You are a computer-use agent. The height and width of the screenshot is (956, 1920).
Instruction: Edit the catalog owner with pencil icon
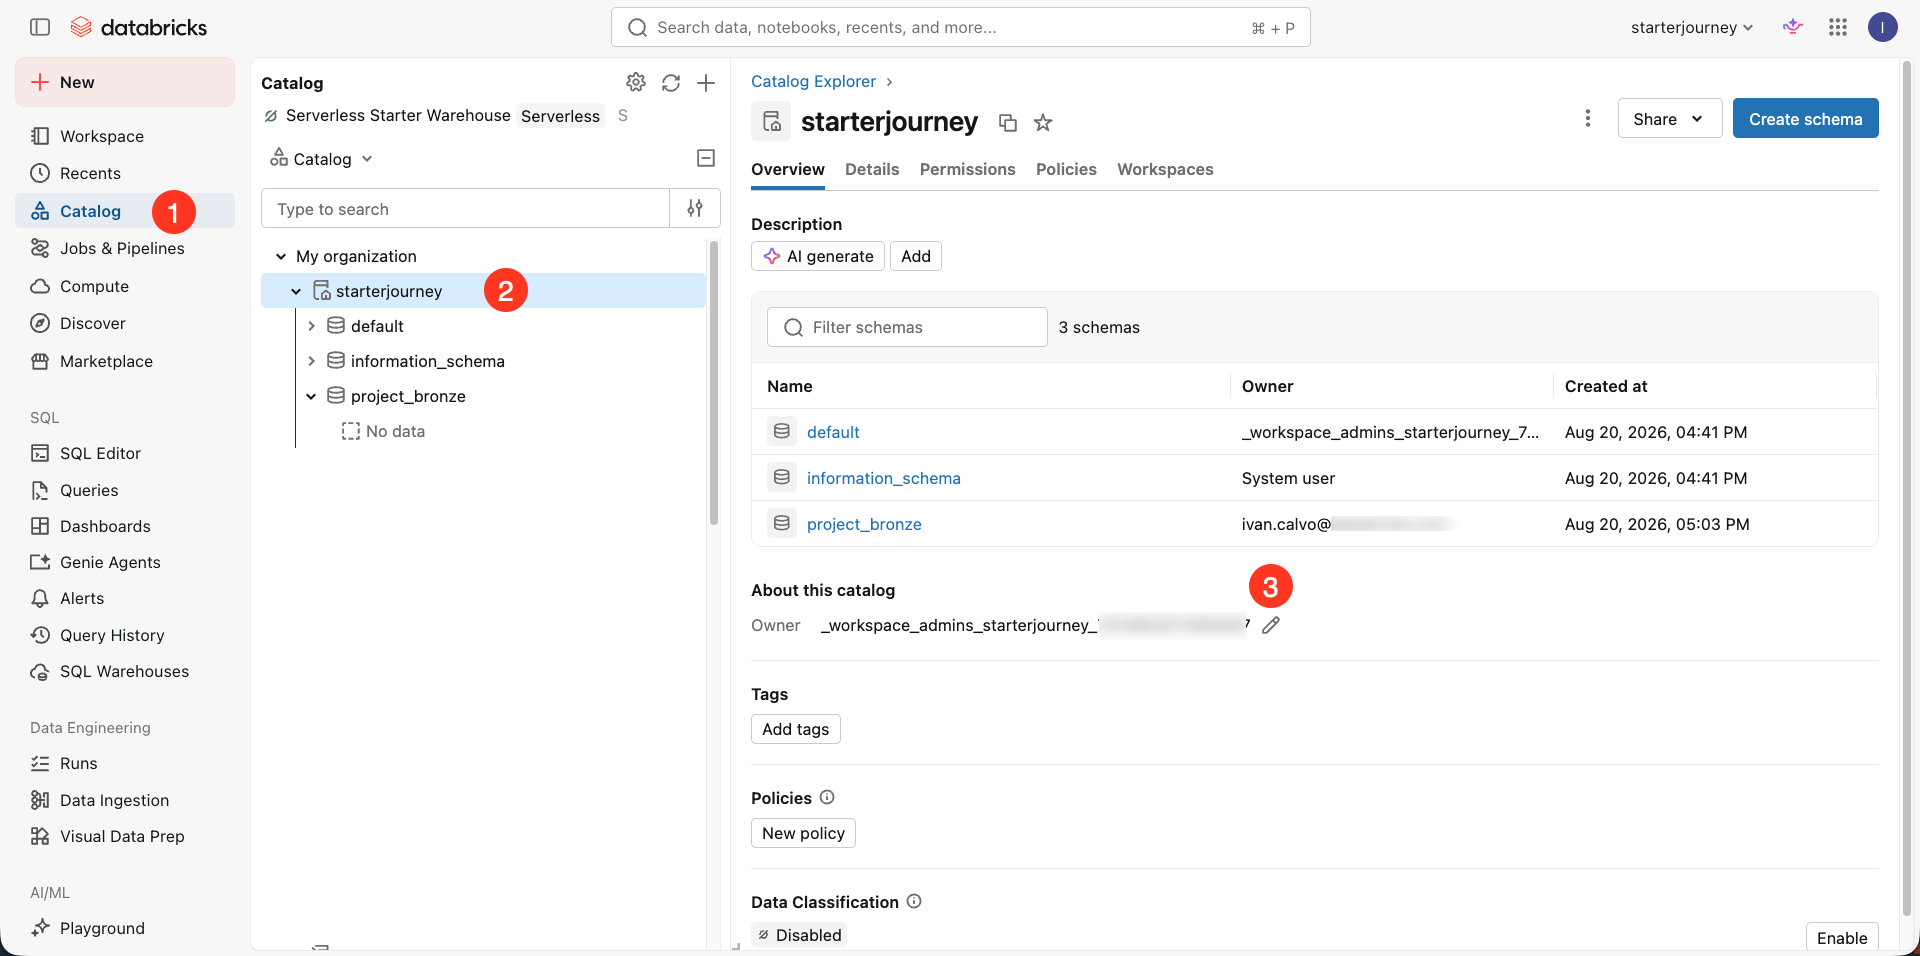[1271, 625]
